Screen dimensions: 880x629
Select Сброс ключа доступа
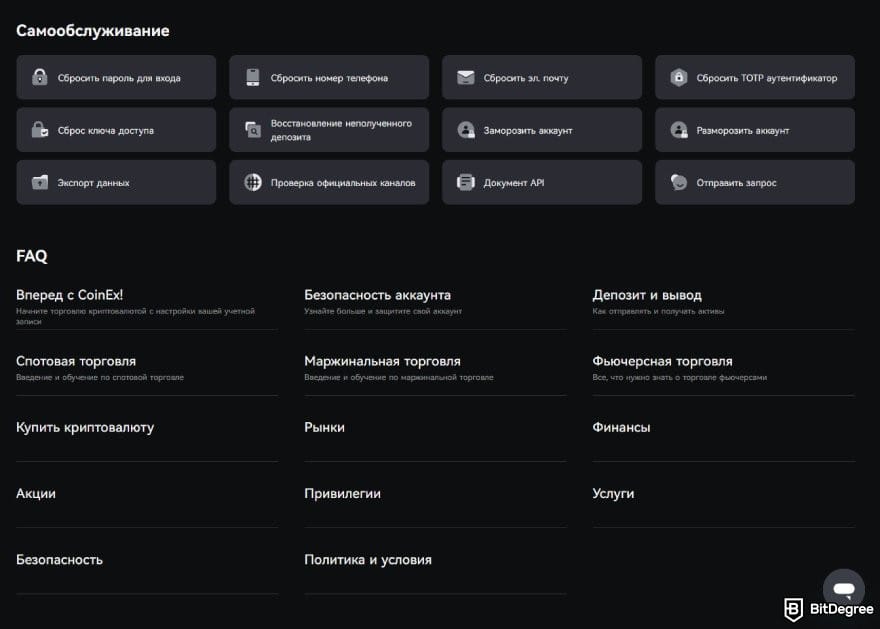click(116, 130)
